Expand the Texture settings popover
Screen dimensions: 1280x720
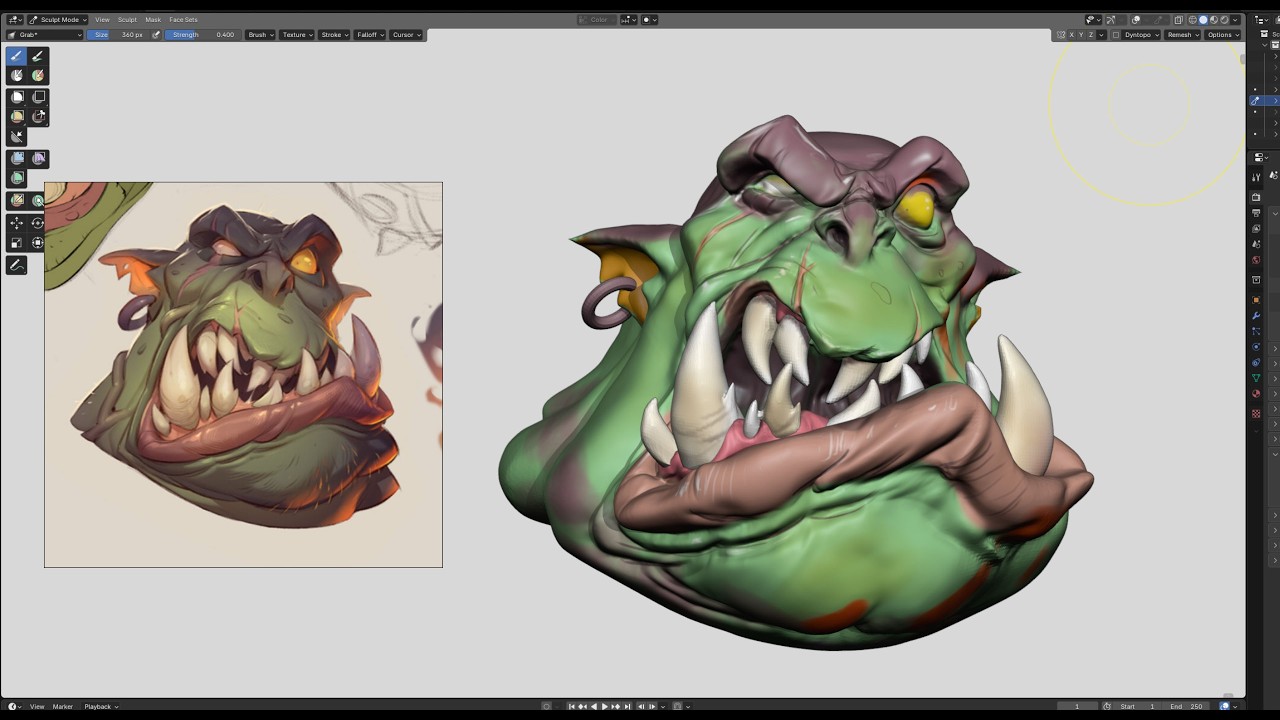coord(297,35)
